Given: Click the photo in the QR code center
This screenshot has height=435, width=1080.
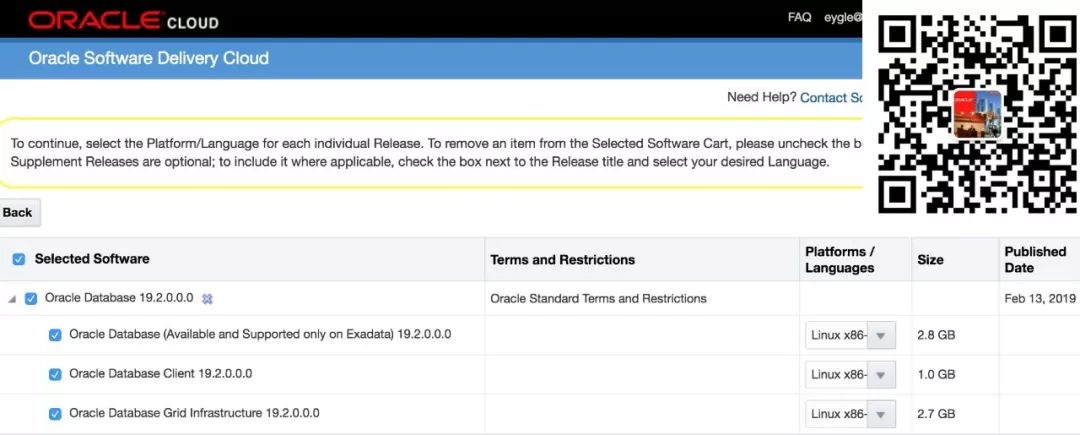Looking at the screenshot, I should tap(977, 114).
